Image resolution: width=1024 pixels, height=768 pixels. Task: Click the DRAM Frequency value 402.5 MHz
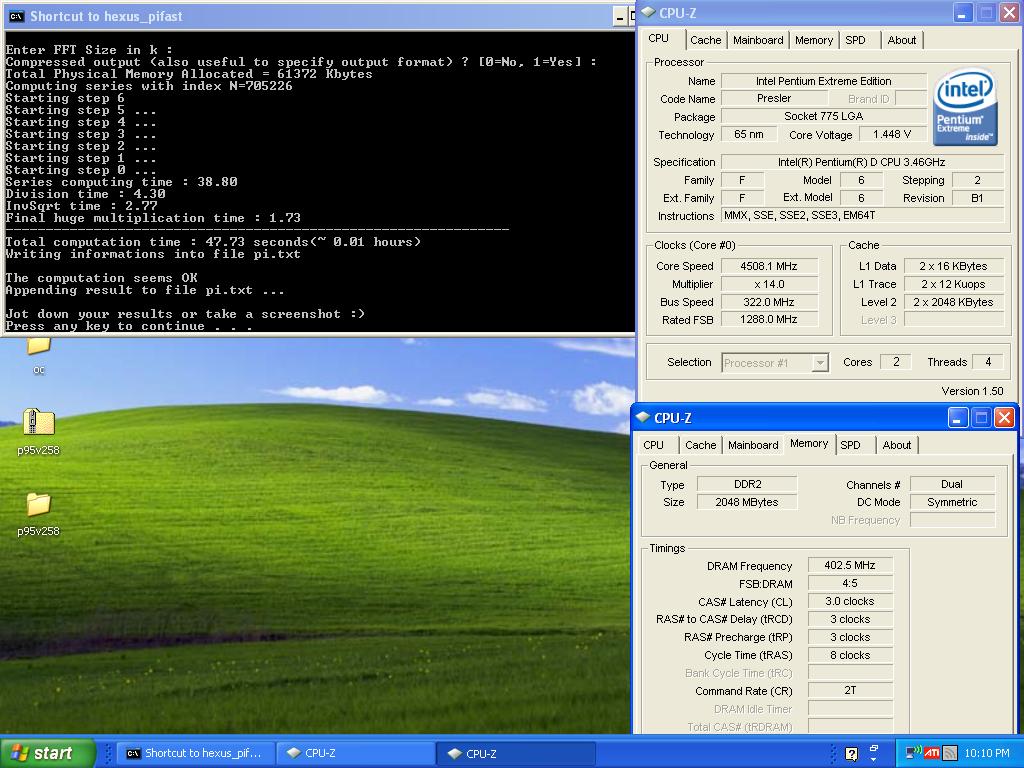point(850,566)
